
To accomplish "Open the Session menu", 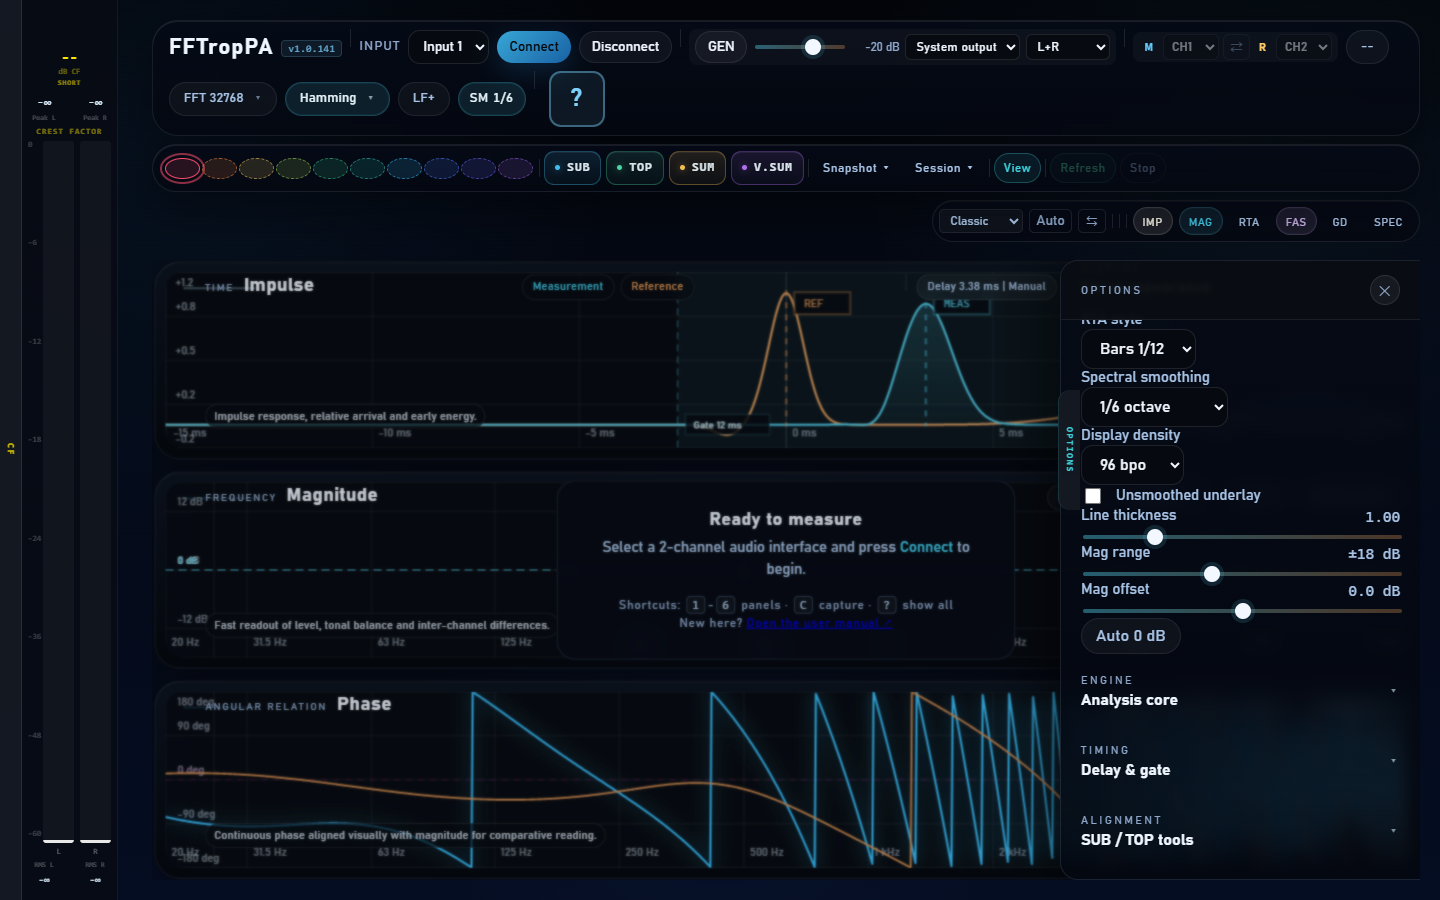I will [943, 168].
